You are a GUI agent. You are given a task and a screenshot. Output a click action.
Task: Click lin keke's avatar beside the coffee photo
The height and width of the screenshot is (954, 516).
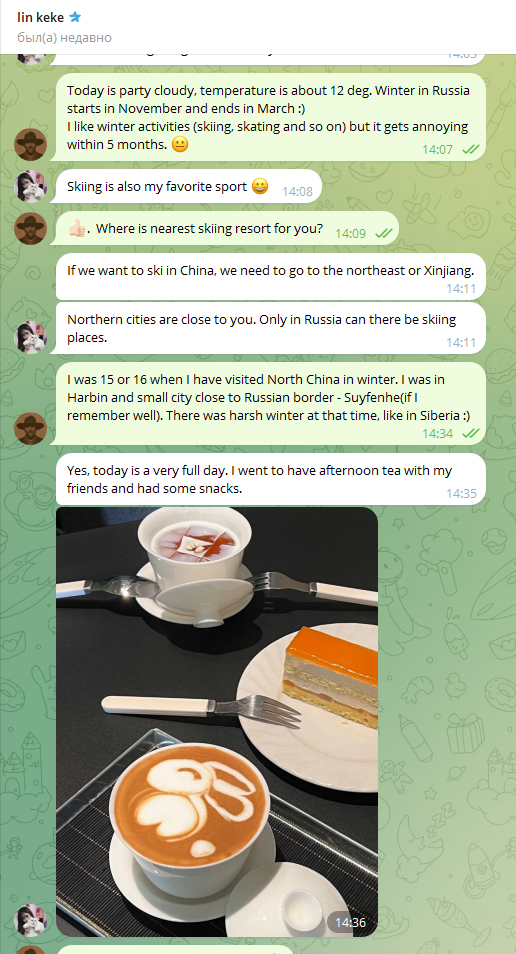30,920
